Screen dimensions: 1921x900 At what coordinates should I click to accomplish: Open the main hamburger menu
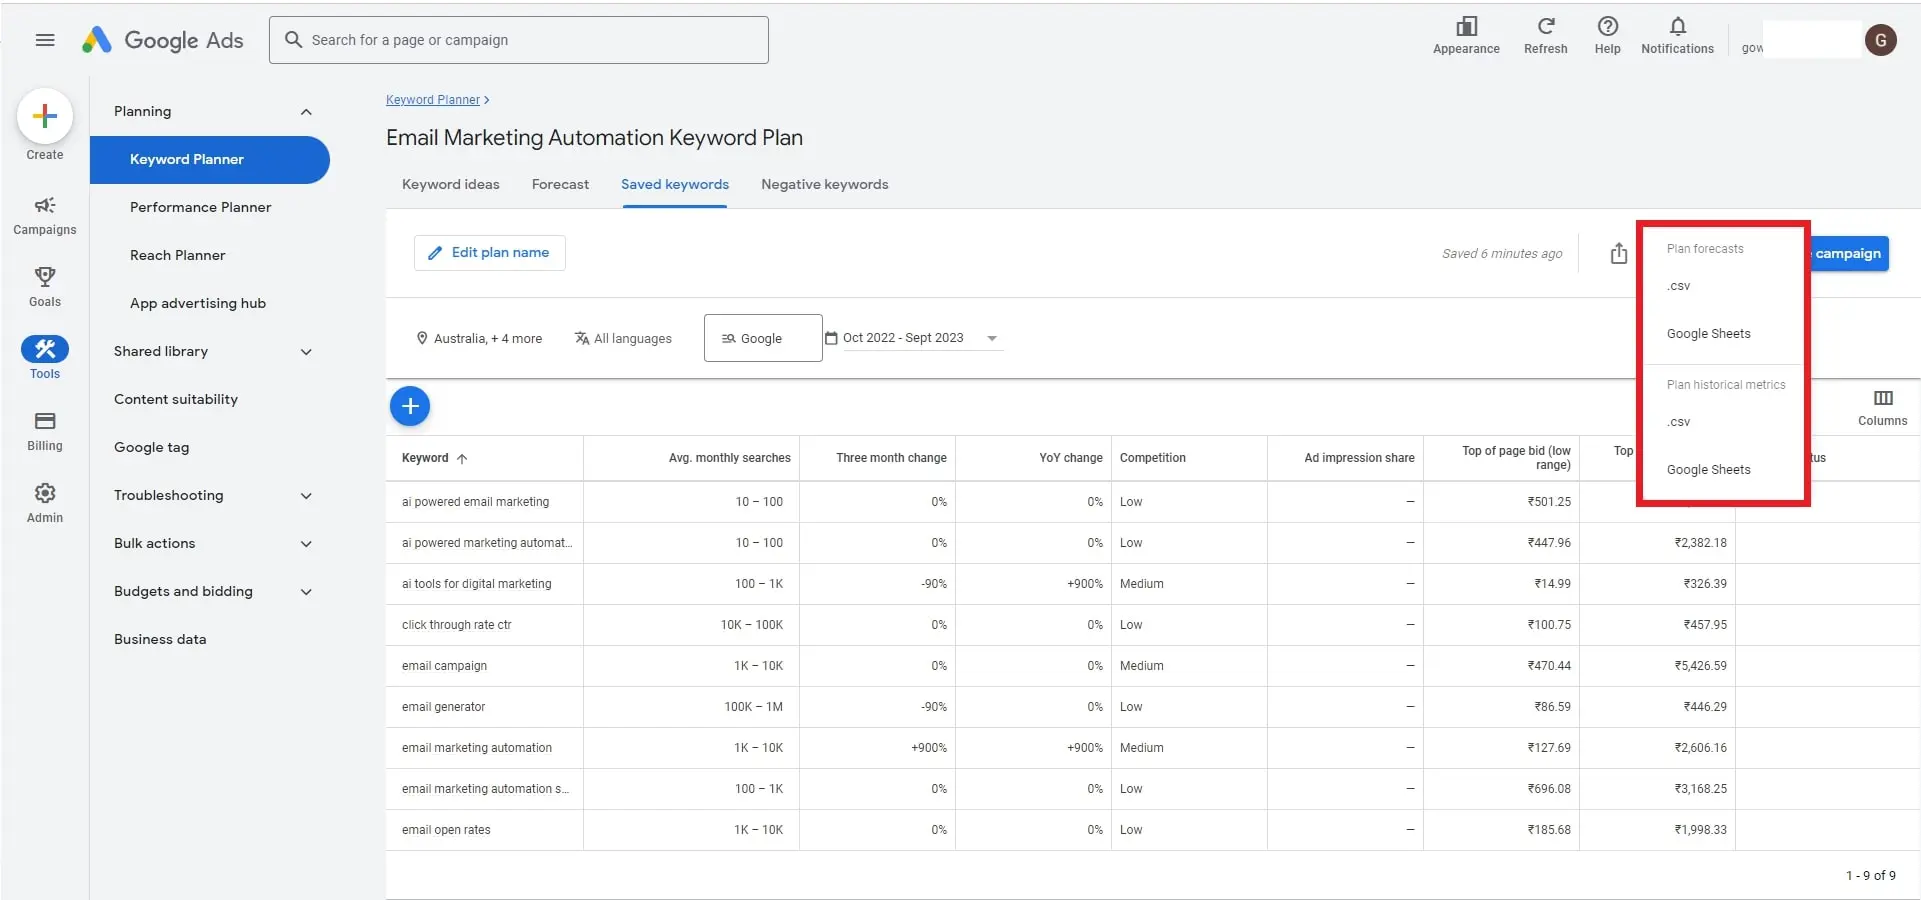click(45, 40)
